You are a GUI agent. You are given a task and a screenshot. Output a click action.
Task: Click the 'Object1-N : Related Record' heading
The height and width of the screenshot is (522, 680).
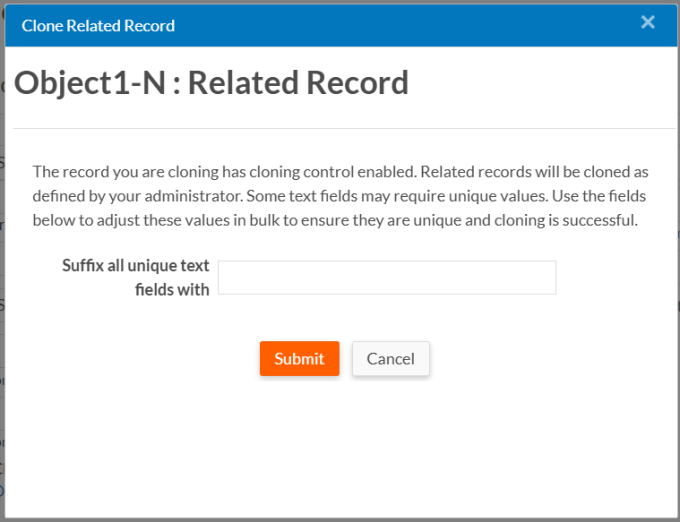click(211, 82)
